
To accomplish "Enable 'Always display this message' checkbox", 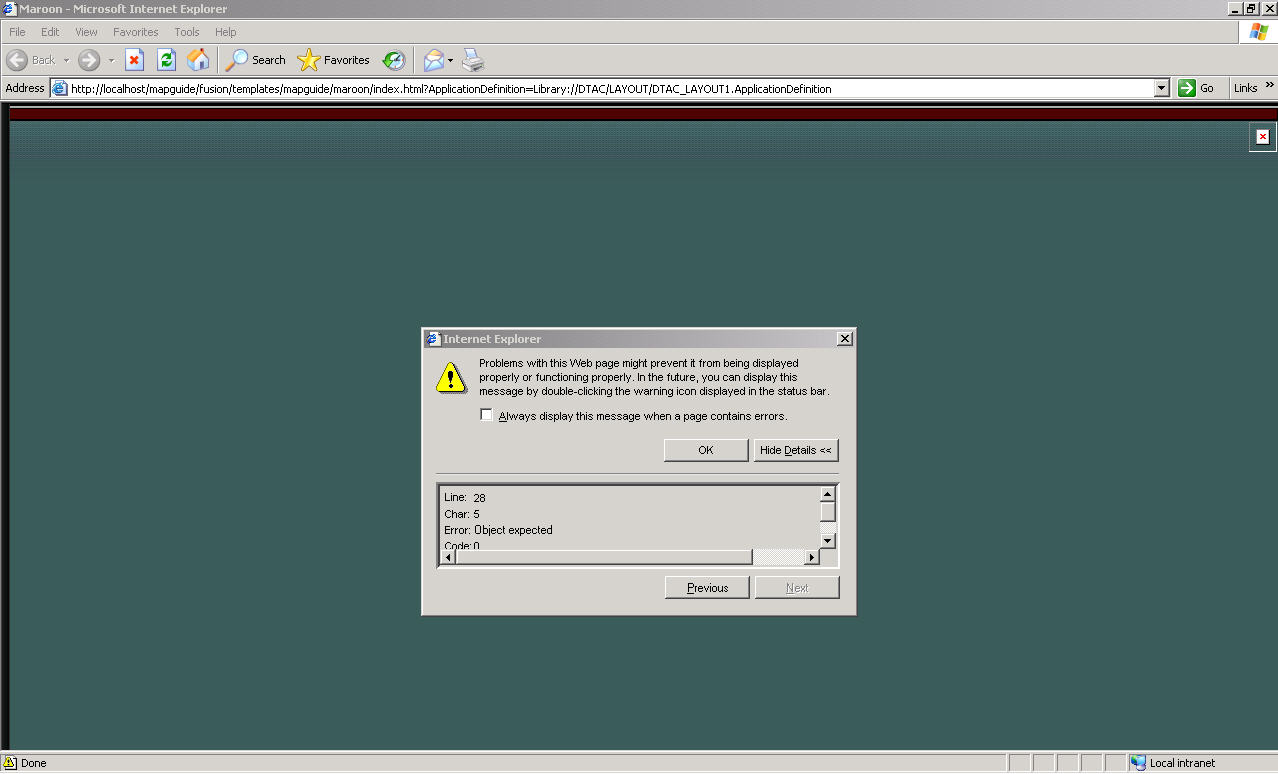I will coord(487,415).
